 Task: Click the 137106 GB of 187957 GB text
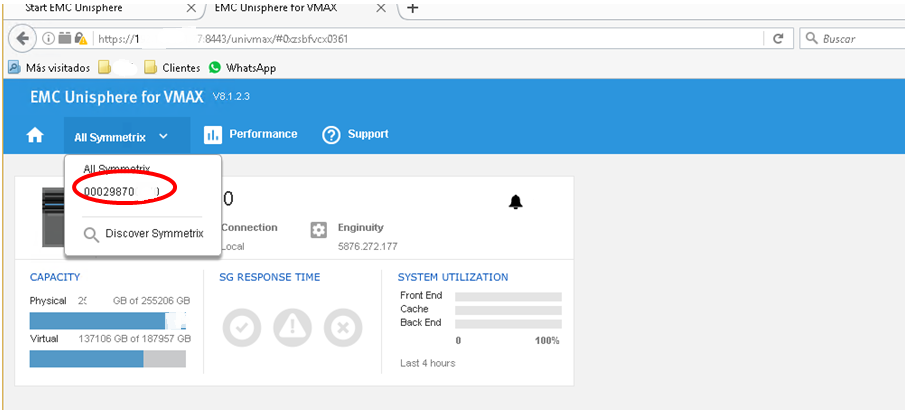tap(134, 339)
